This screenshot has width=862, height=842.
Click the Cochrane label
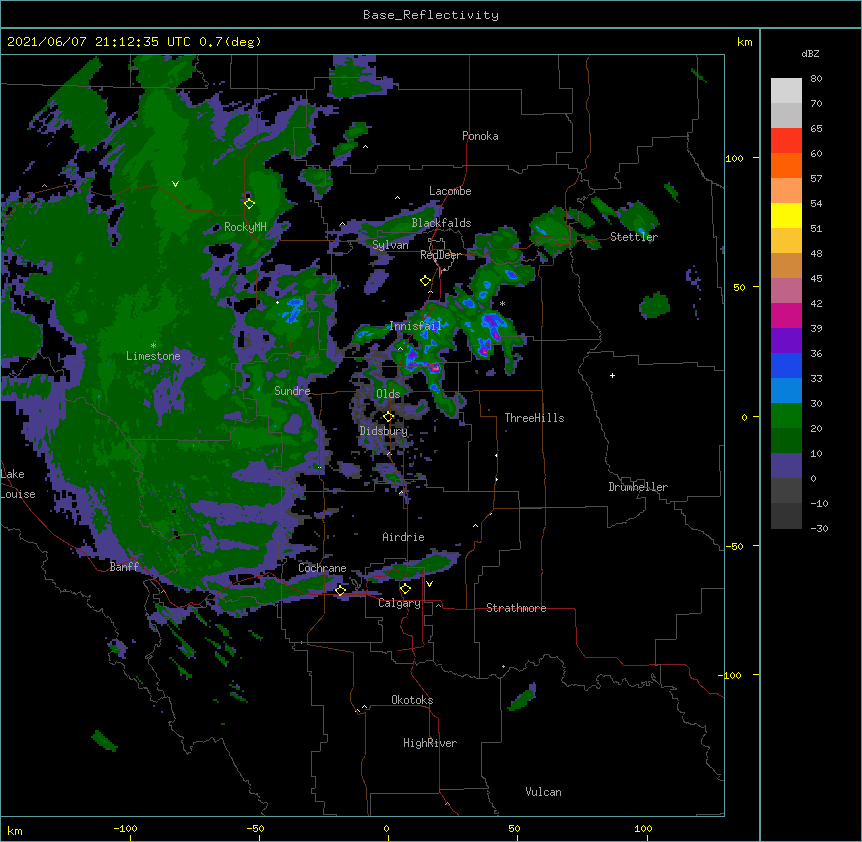pyautogui.click(x=322, y=568)
